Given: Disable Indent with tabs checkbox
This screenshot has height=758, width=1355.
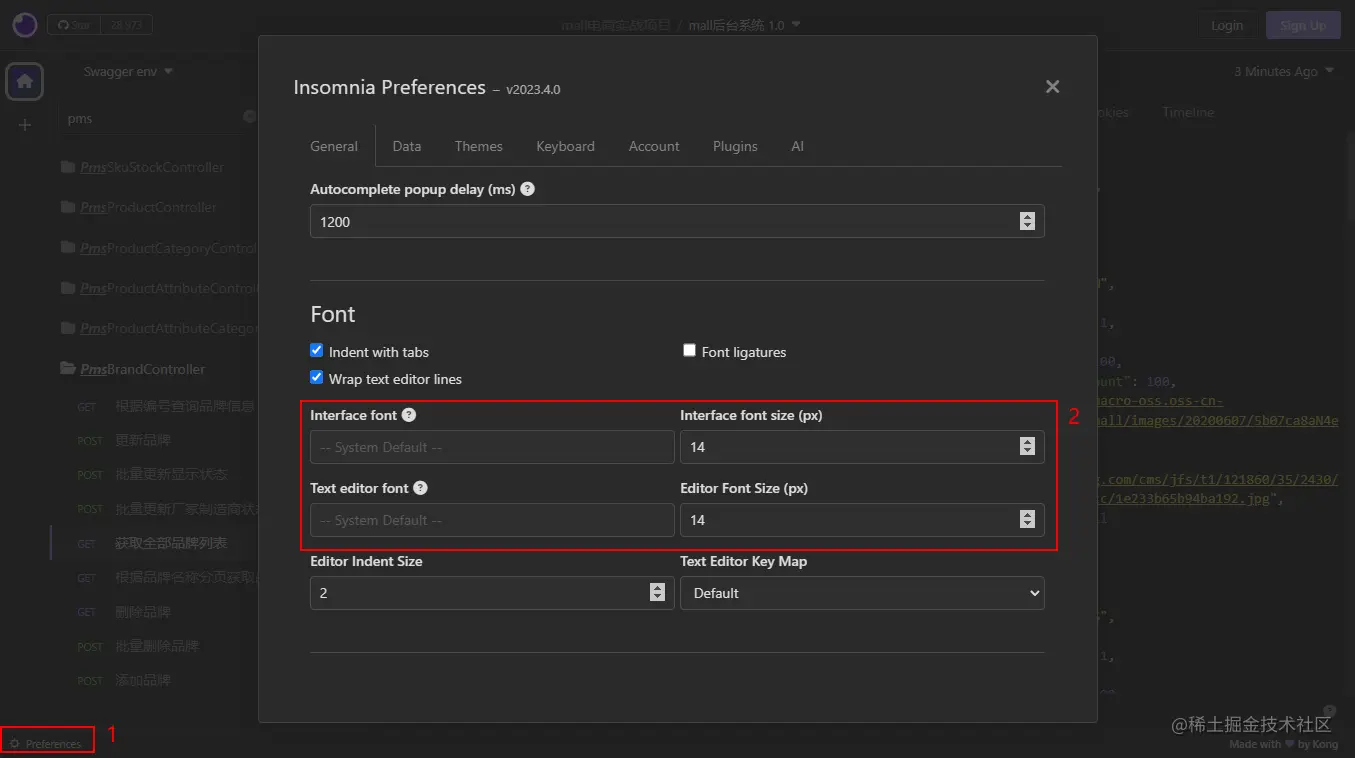Looking at the screenshot, I should (317, 351).
